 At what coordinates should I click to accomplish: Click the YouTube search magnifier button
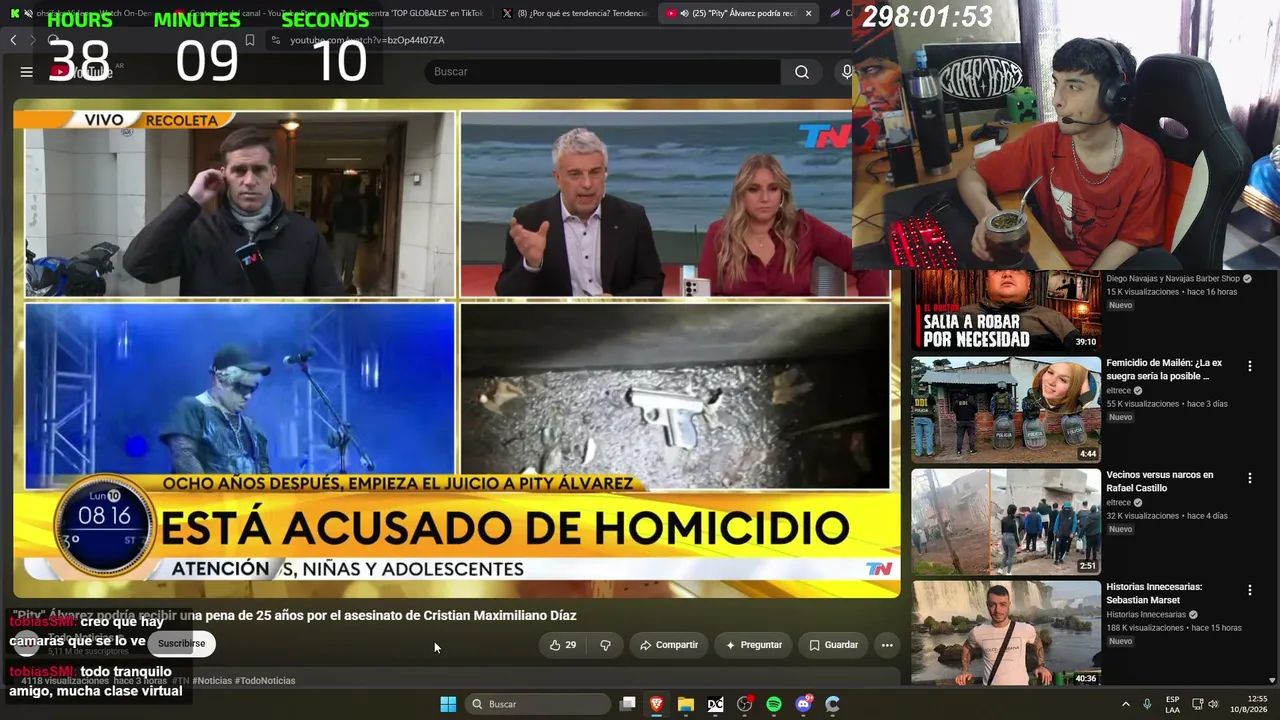pyautogui.click(x=802, y=72)
